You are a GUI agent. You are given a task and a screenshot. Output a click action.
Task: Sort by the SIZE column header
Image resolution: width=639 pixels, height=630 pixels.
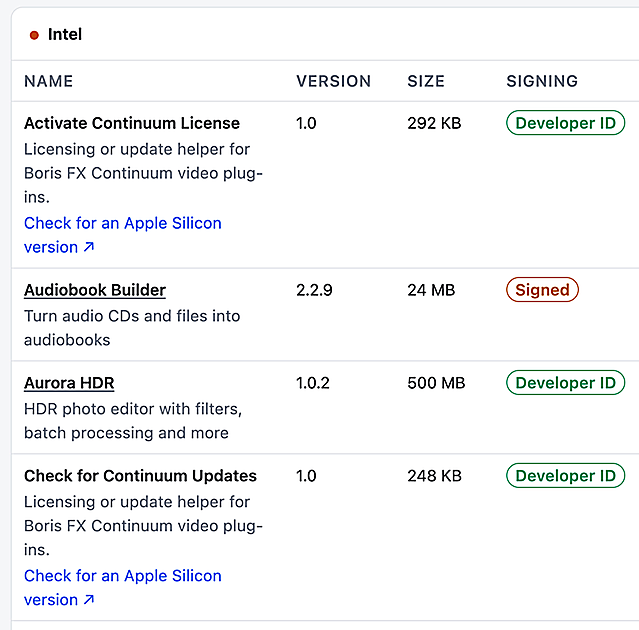click(426, 81)
